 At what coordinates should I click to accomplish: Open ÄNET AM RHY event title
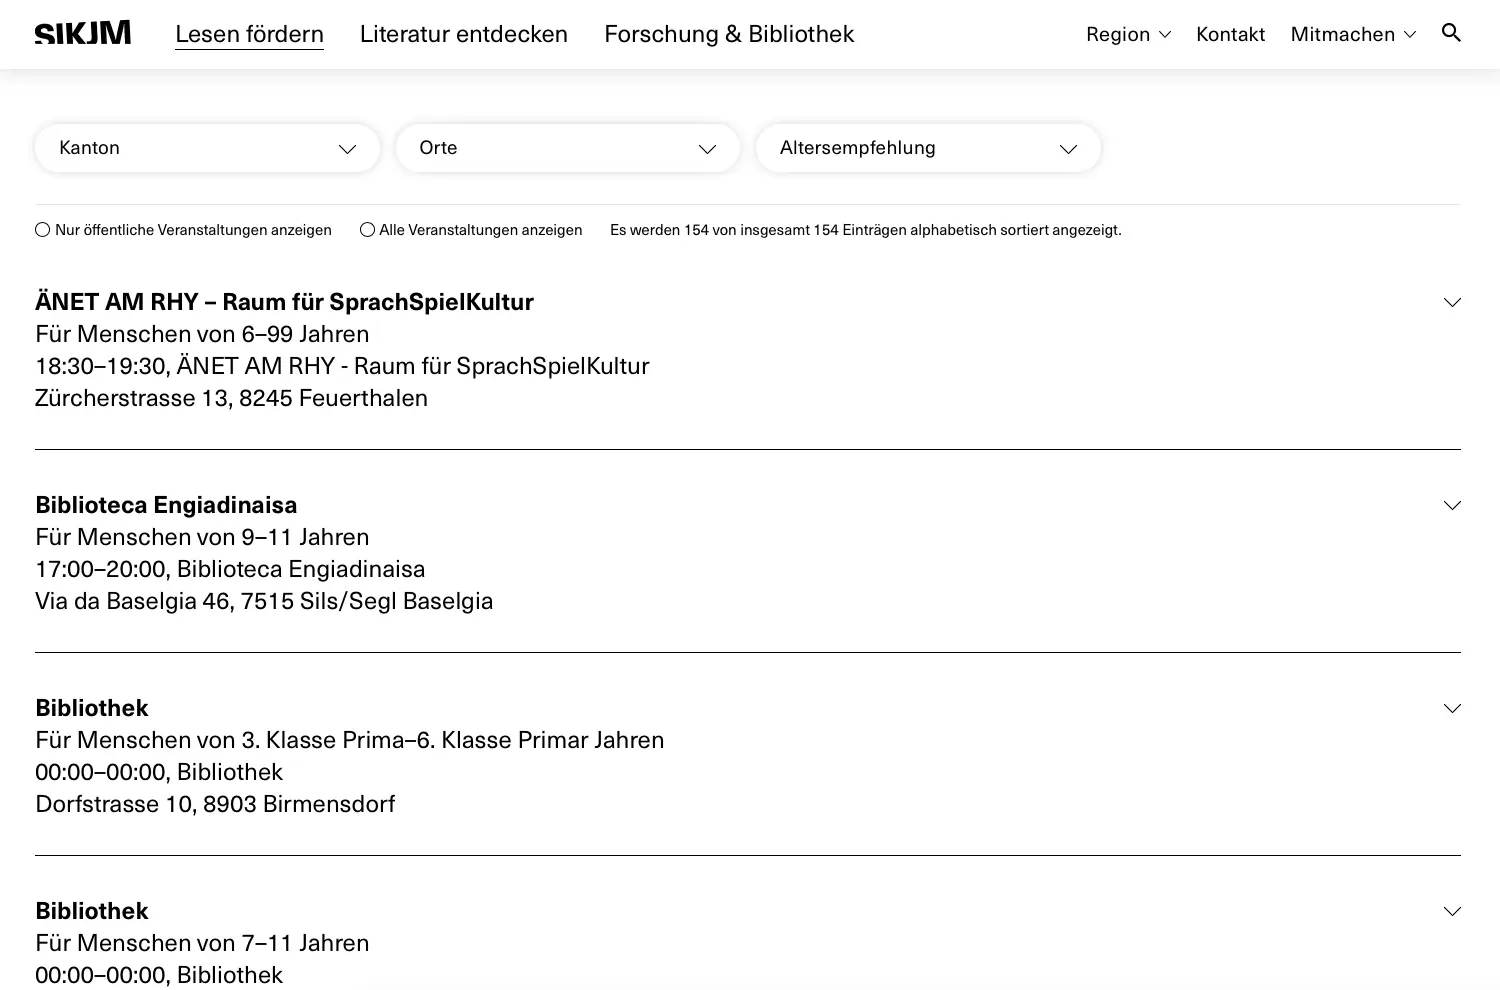[x=284, y=302]
